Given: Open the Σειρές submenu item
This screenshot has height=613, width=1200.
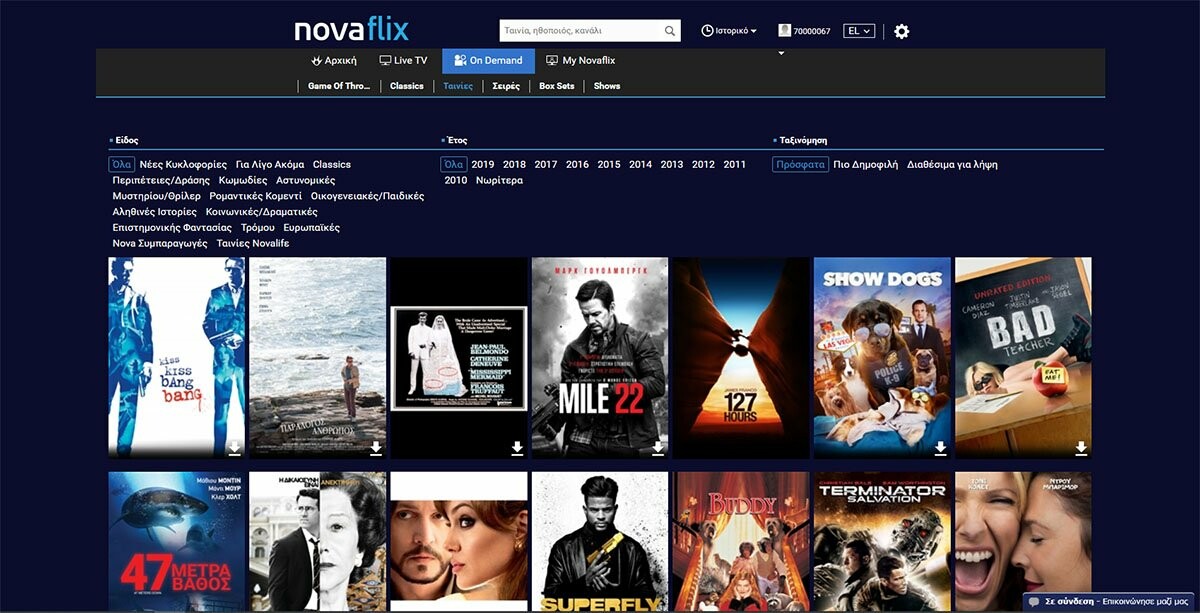Looking at the screenshot, I should tap(506, 86).
